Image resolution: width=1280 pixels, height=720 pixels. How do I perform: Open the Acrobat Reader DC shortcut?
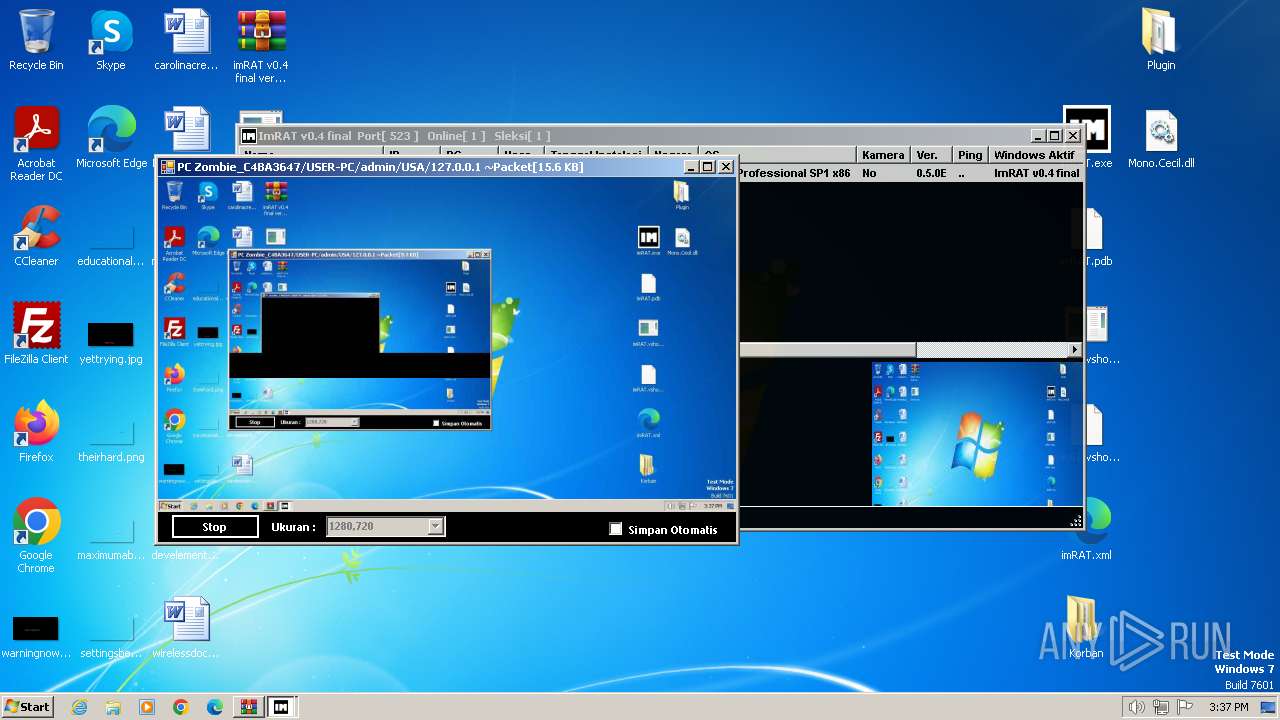coord(36,145)
